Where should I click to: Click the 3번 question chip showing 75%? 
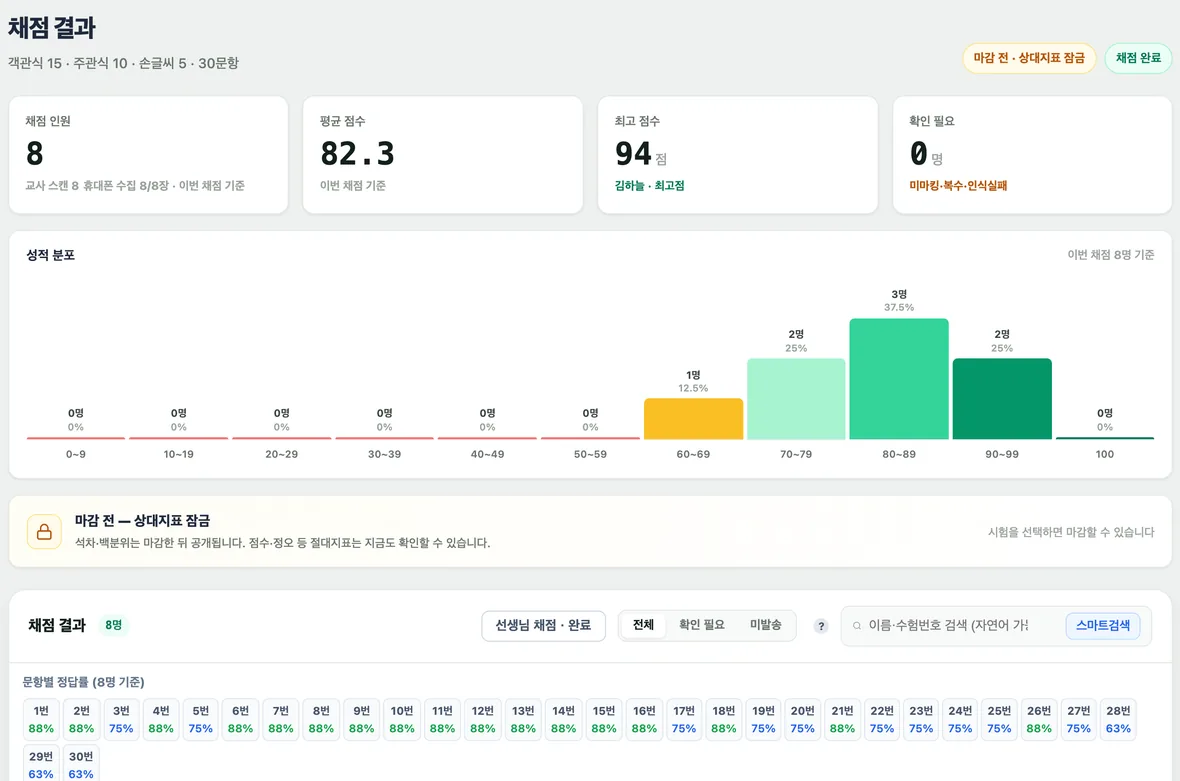(x=121, y=719)
